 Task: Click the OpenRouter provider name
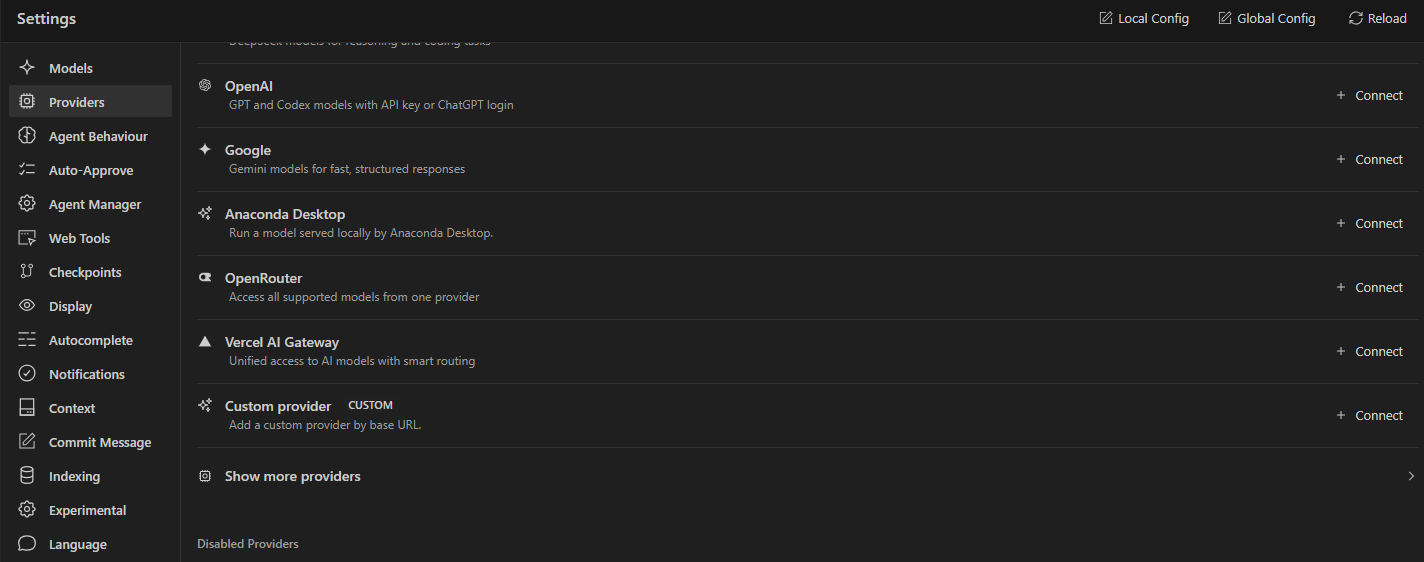pos(263,278)
